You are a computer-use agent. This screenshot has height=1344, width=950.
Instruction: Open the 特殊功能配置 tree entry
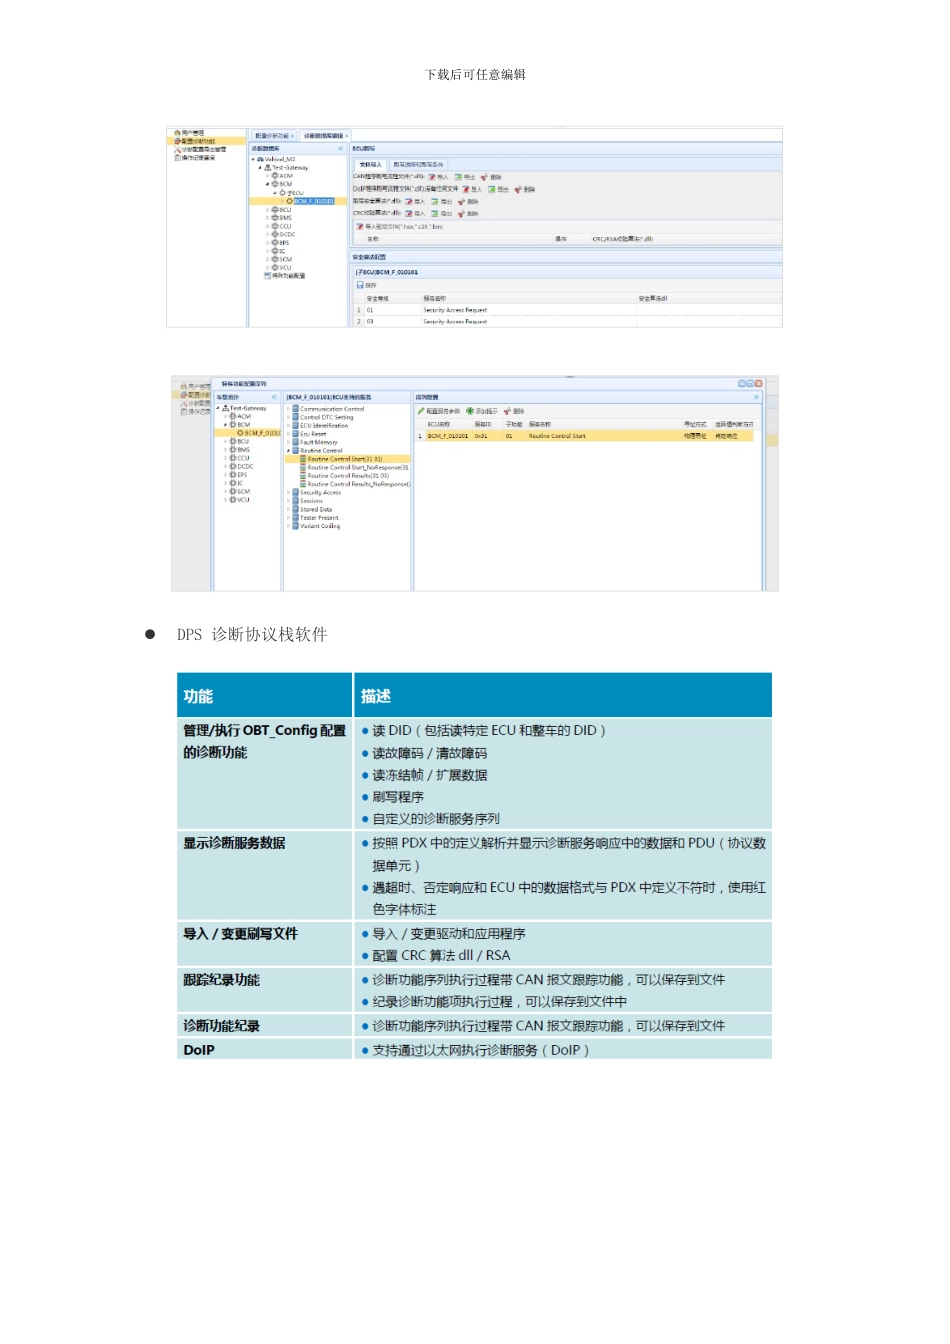pyautogui.click(x=286, y=276)
